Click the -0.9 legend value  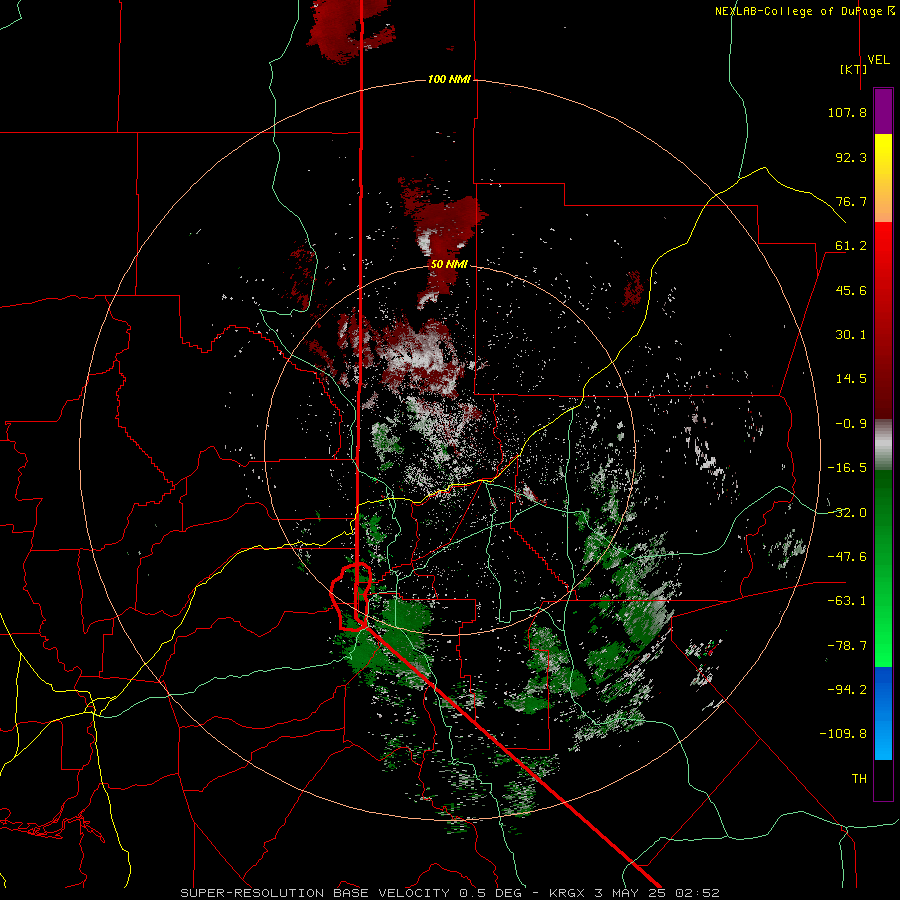coord(851,424)
